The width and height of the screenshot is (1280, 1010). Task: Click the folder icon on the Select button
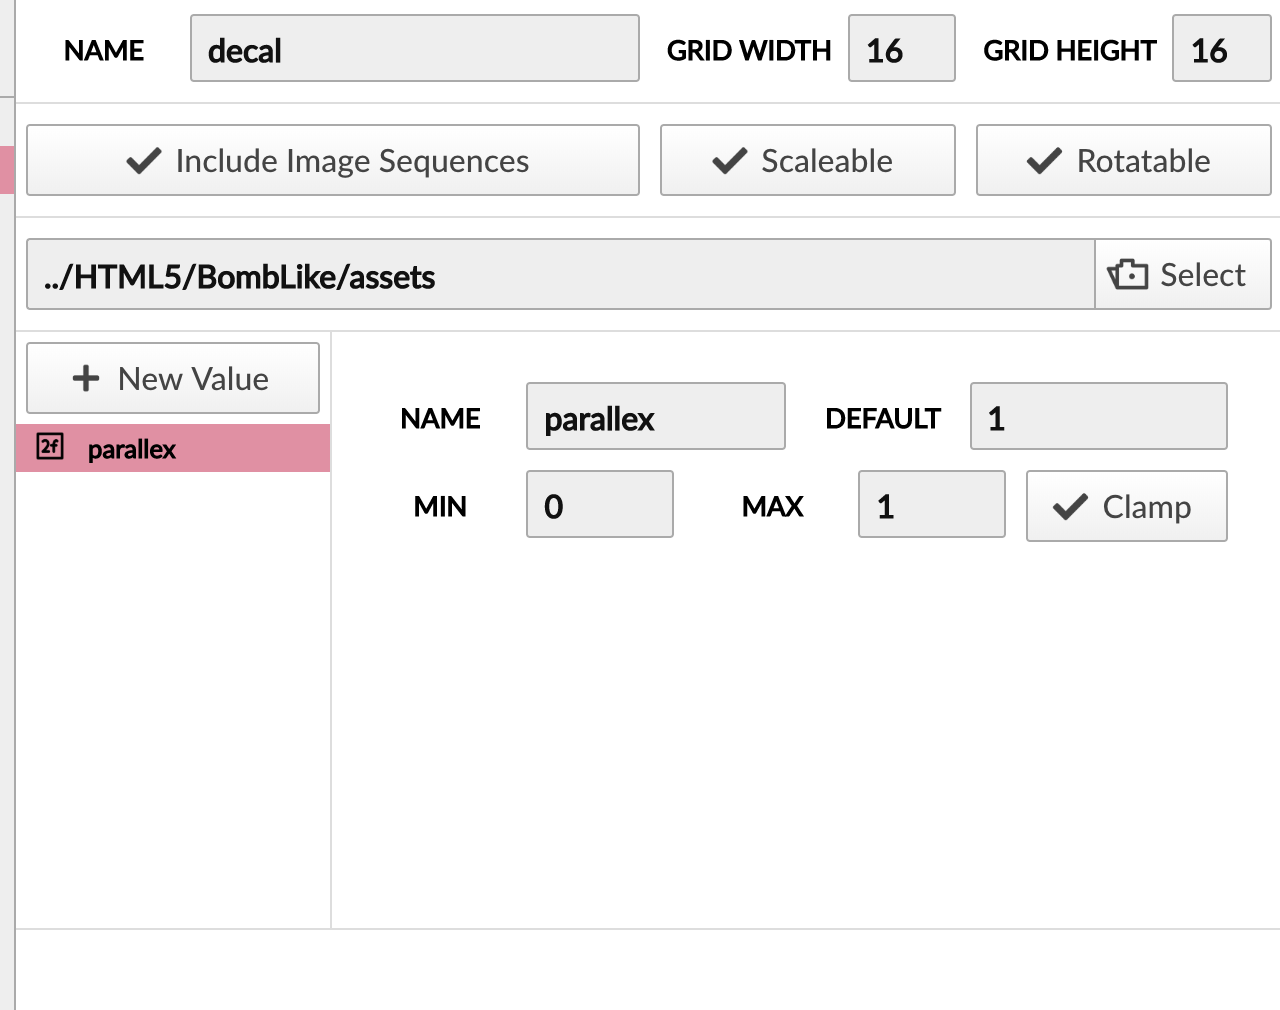point(1128,274)
